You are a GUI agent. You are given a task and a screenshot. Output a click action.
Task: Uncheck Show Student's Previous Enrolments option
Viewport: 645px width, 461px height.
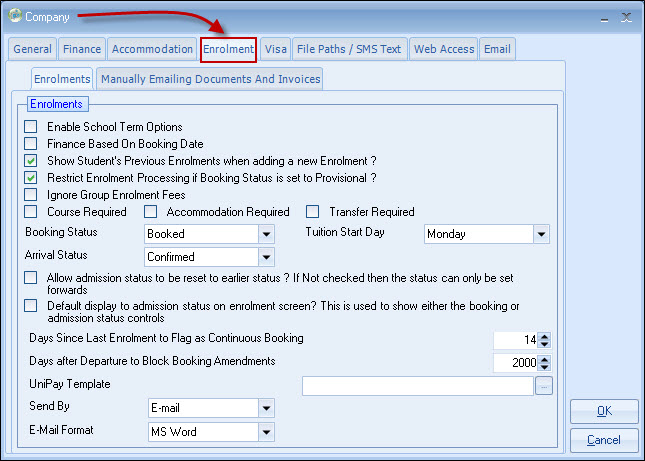(x=31, y=161)
